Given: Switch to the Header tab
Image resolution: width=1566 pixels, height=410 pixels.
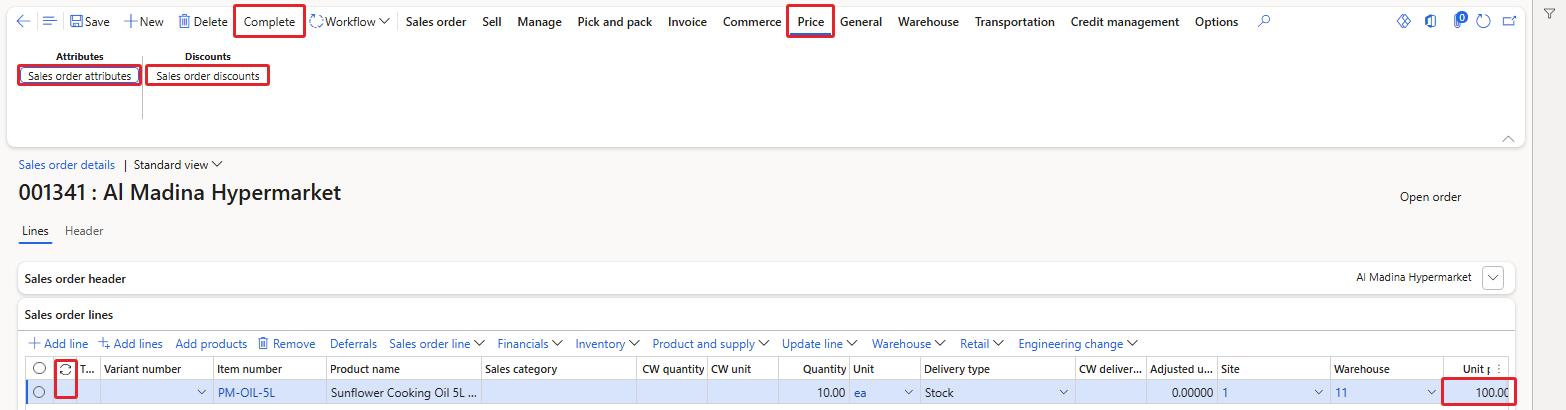Looking at the screenshot, I should 84,231.
